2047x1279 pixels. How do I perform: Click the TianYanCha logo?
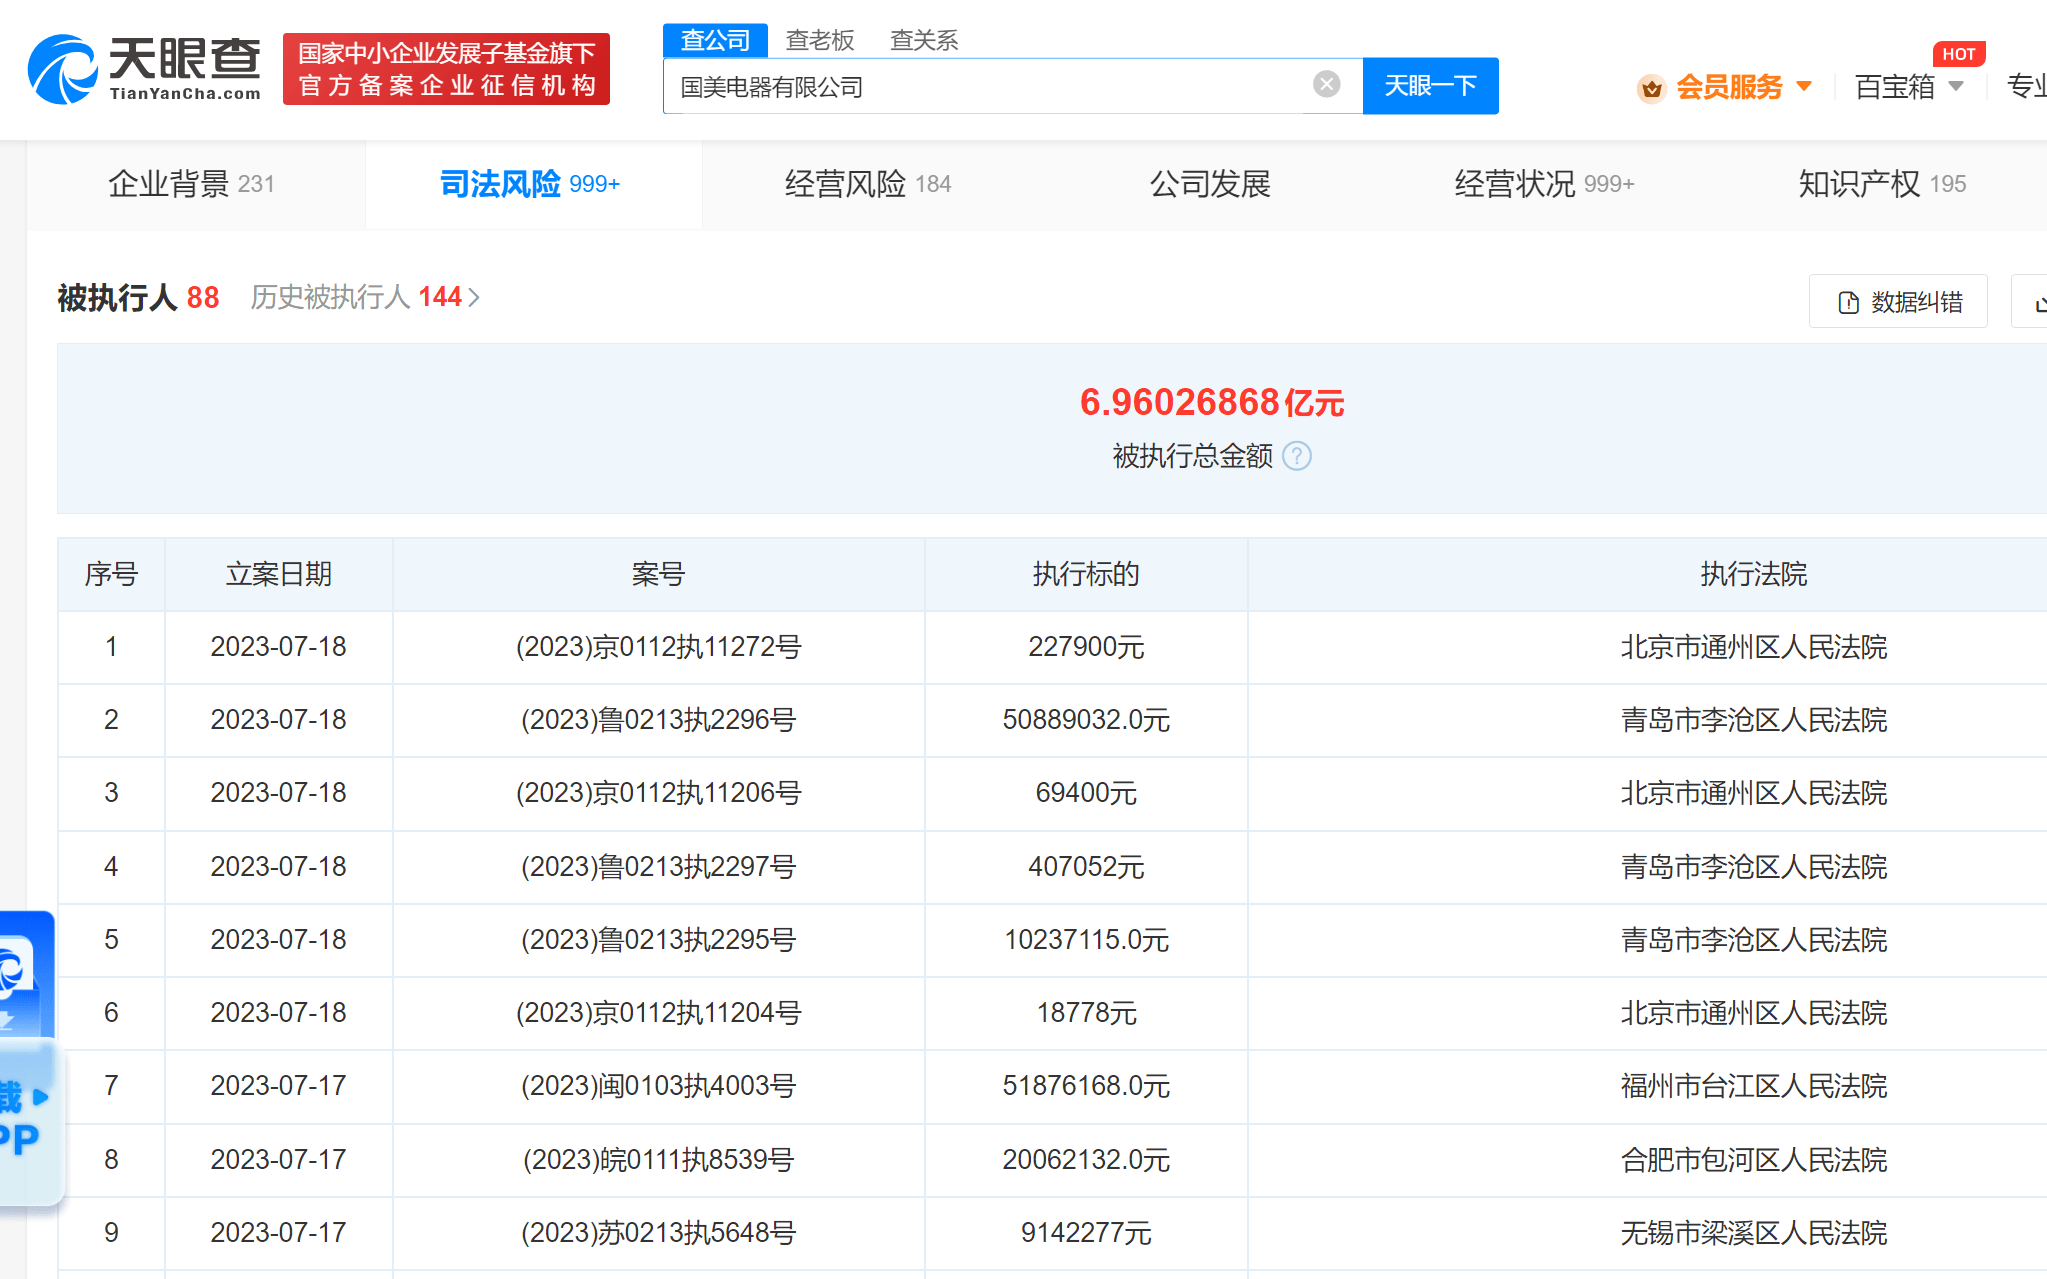click(145, 69)
